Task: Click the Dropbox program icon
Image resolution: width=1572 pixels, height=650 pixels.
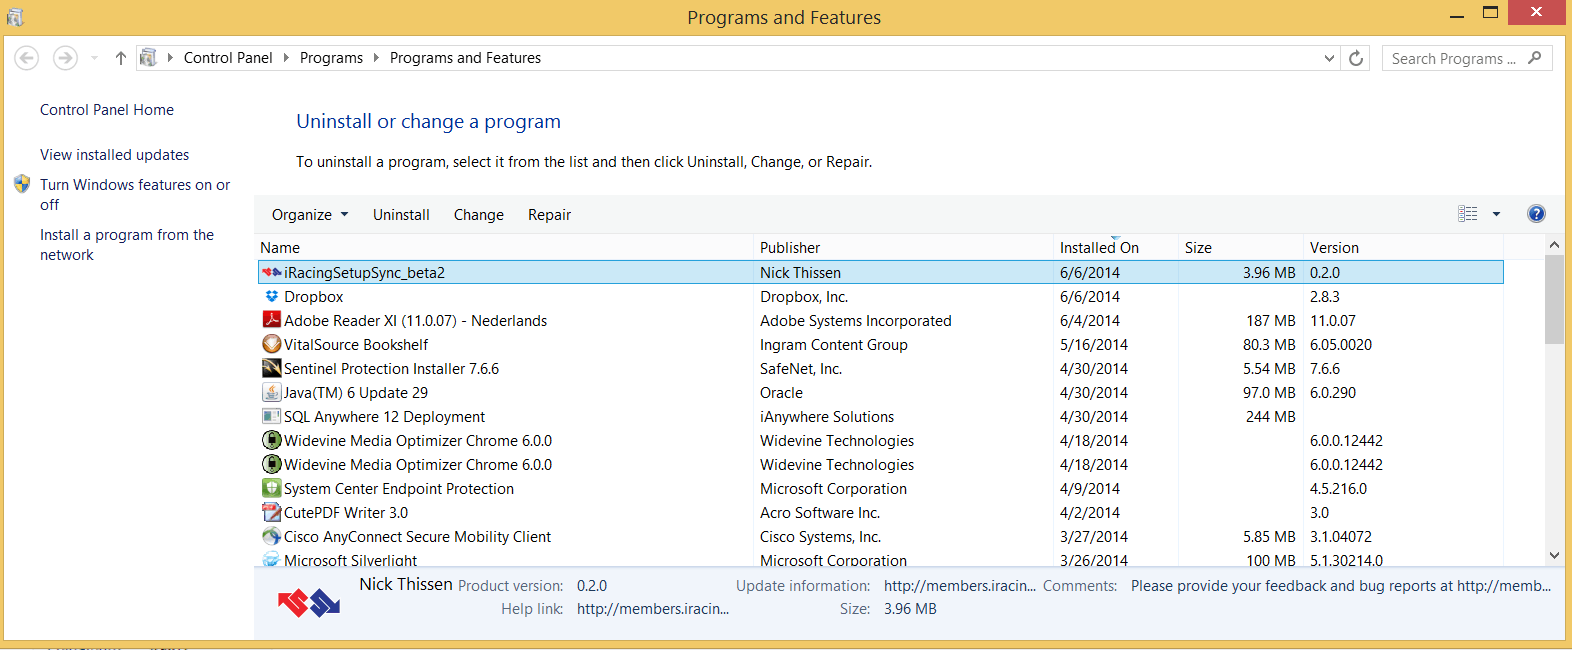Action: point(271,297)
